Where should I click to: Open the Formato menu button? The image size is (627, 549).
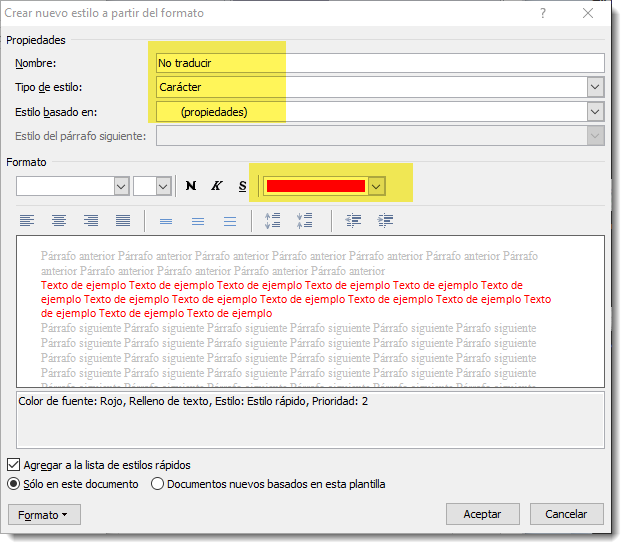tap(44, 515)
